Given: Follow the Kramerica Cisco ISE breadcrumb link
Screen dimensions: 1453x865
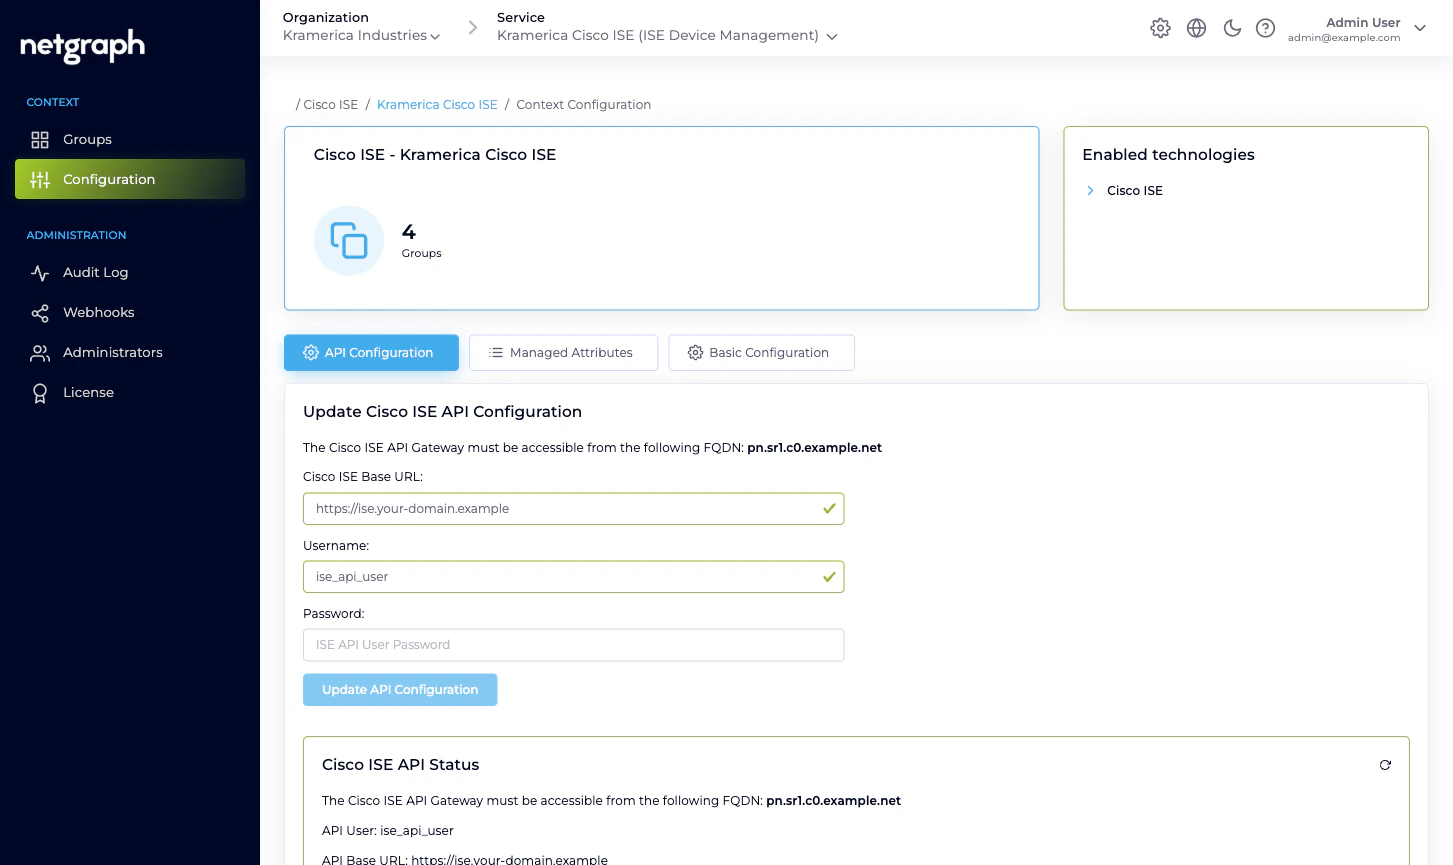Looking at the screenshot, I should [437, 104].
